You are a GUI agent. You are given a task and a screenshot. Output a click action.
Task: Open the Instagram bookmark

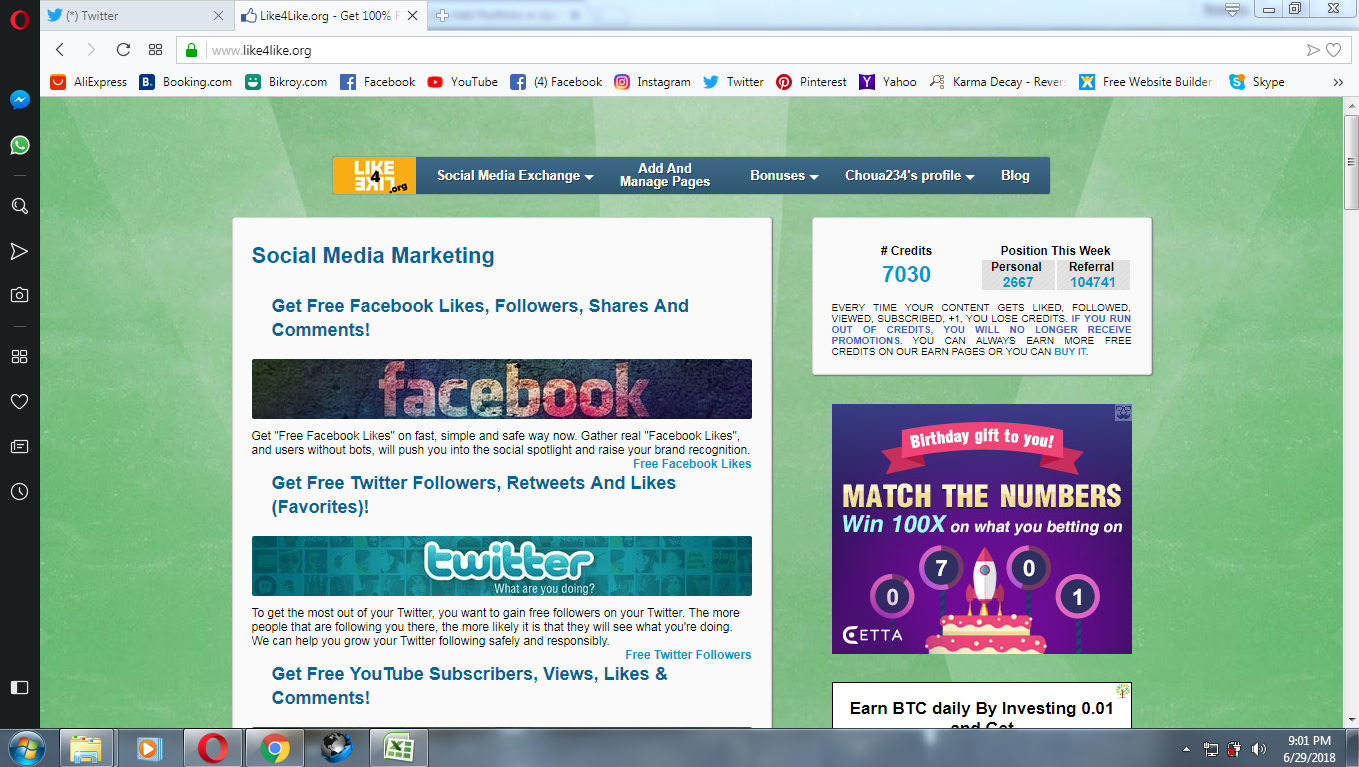pos(652,82)
